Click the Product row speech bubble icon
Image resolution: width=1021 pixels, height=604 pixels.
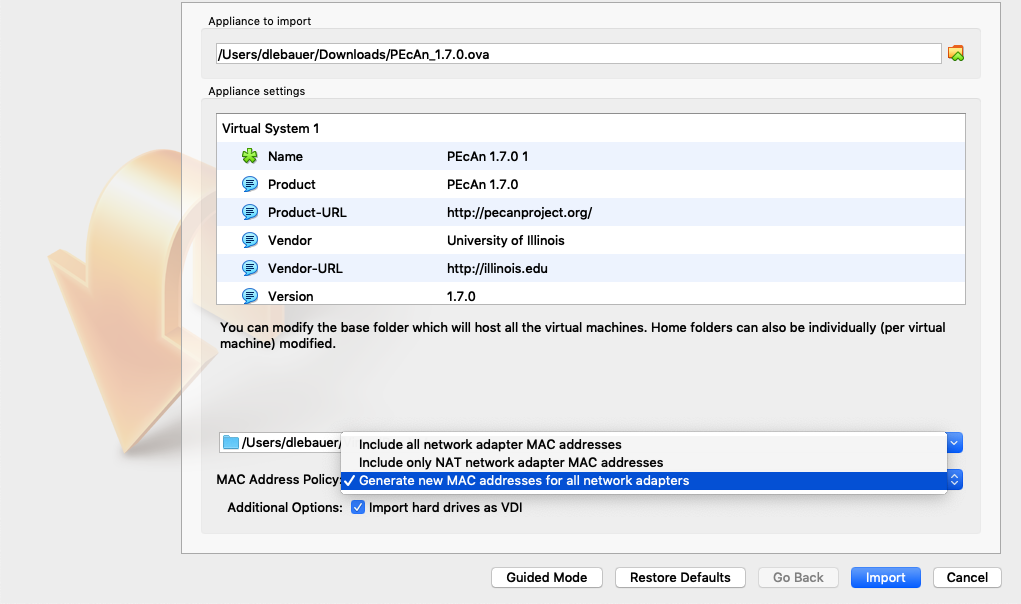pyautogui.click(x=250, y=185)
